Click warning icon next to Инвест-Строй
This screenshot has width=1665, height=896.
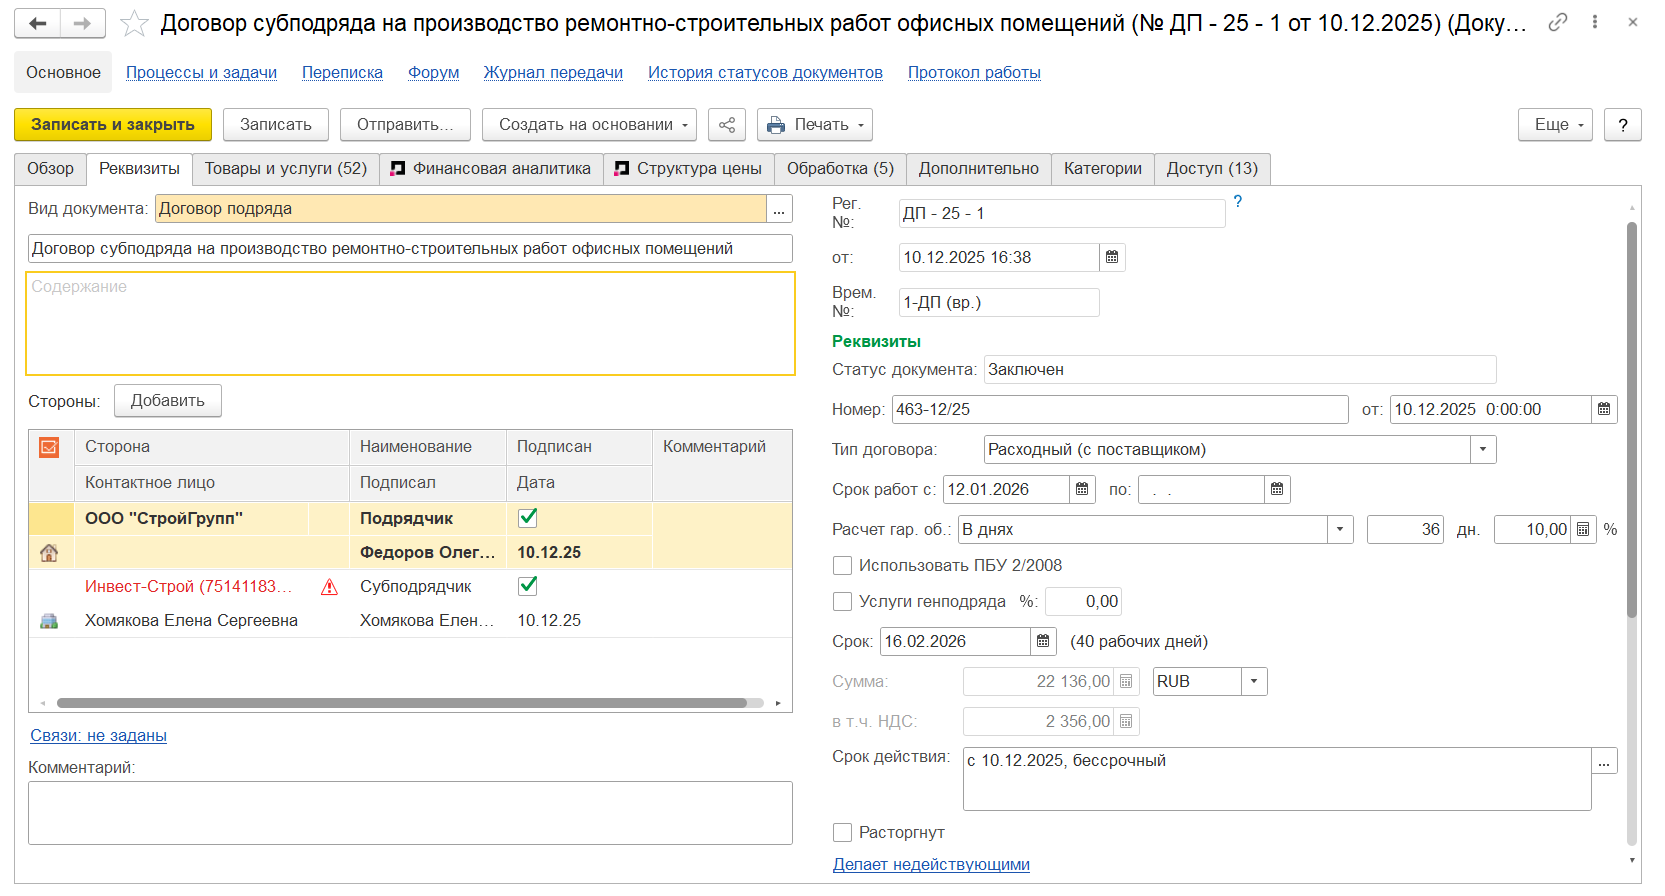coord(329,587)
